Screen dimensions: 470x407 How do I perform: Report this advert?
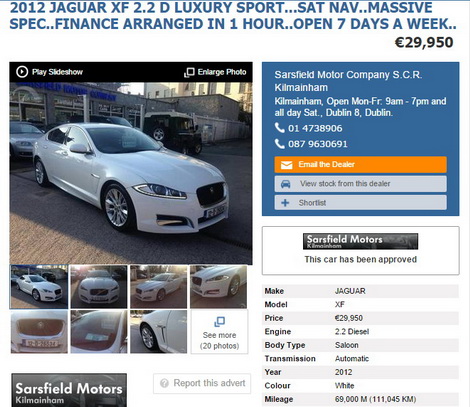click(x=202, y=383)
